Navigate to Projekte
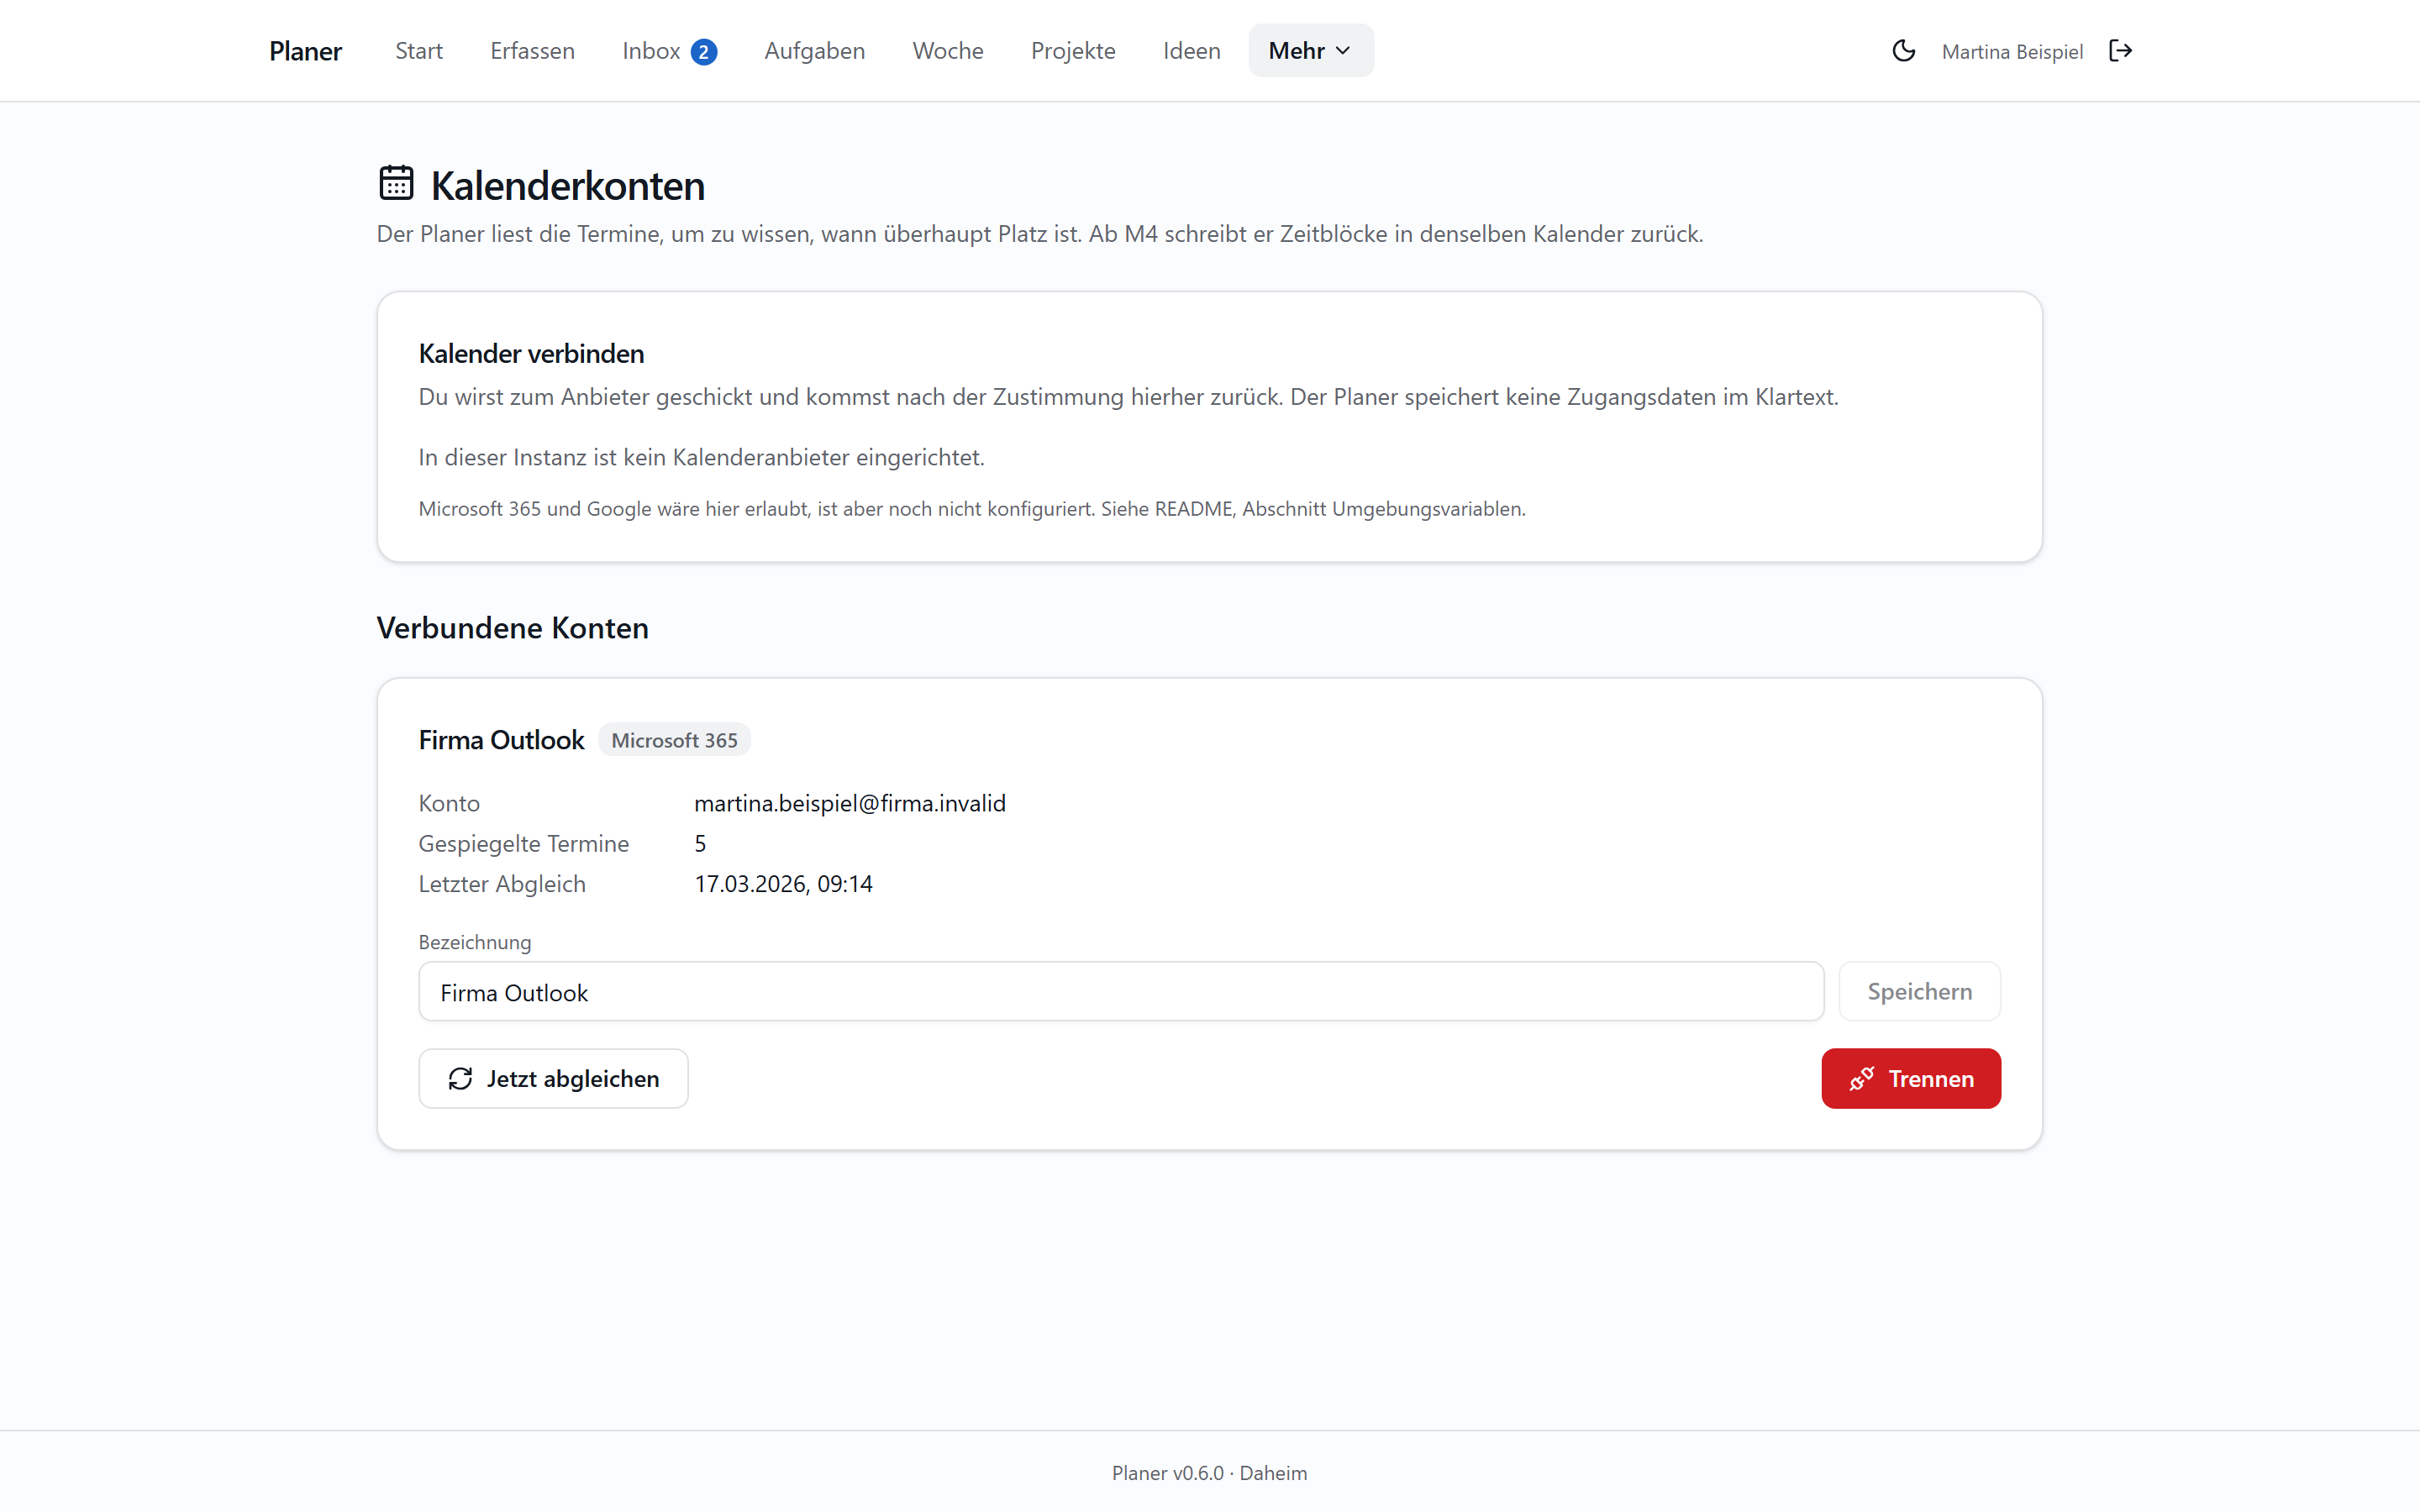The image size is (2420, 1512). tap(1072, 51)
